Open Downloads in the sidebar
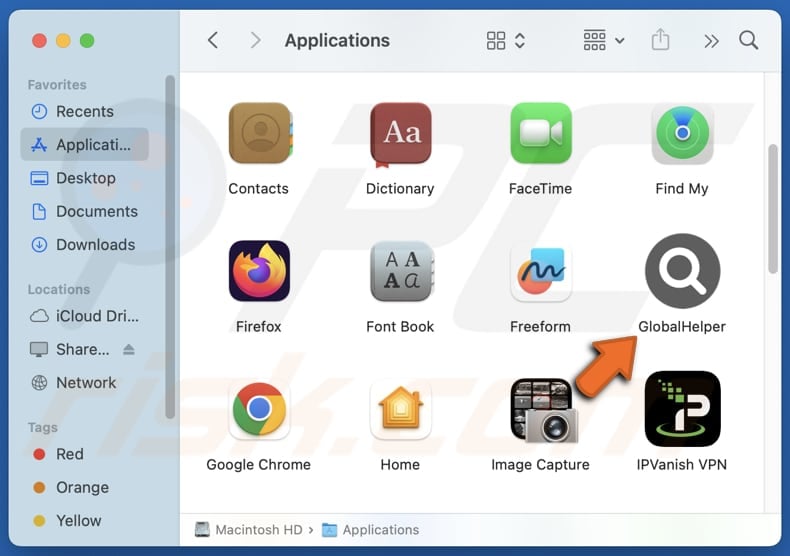The height and width of the screenshot is (556, 790). [x=84, y=245]
